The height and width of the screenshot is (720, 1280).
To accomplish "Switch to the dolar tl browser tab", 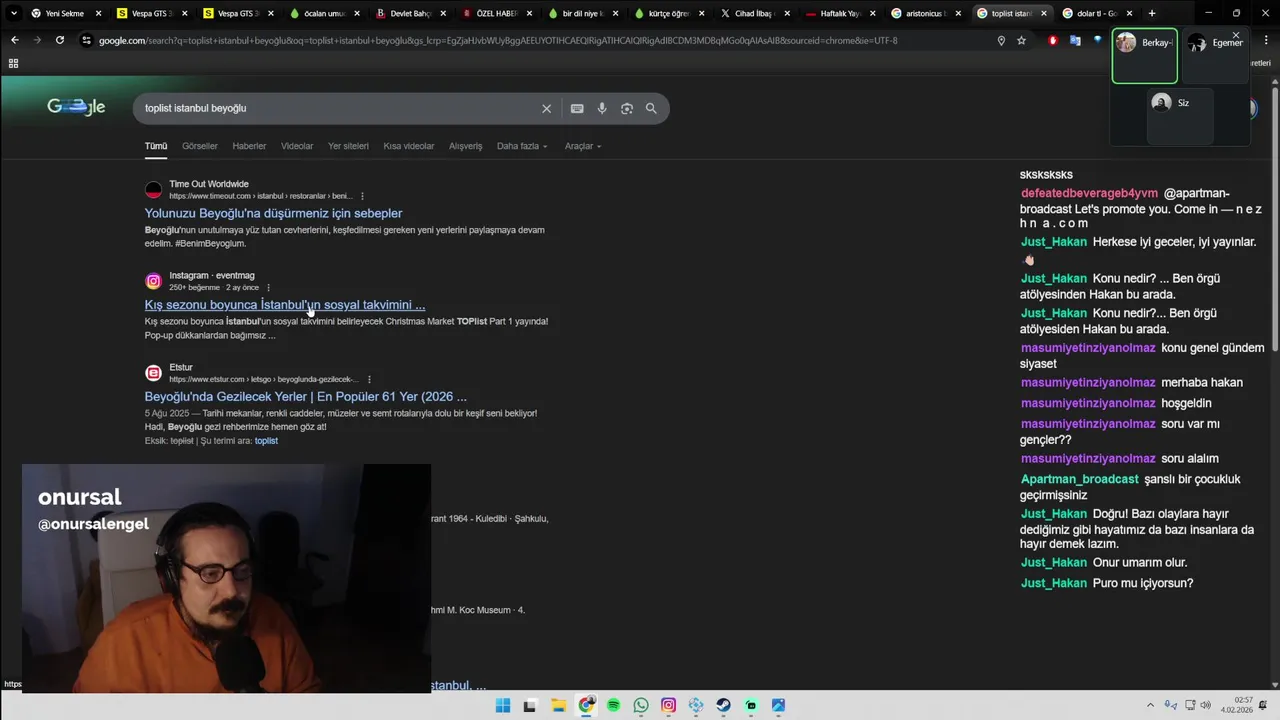I will point(1097,13).
